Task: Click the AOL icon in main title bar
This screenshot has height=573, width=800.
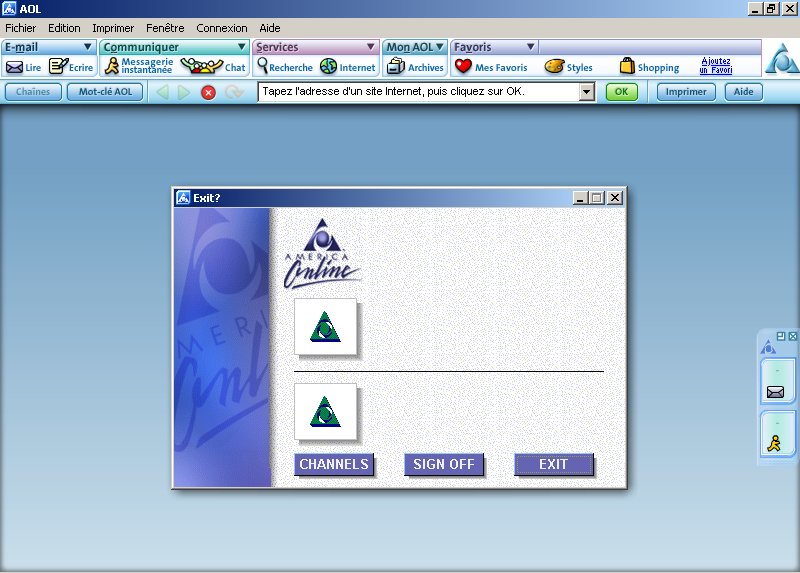Action: tap(9, 9)
